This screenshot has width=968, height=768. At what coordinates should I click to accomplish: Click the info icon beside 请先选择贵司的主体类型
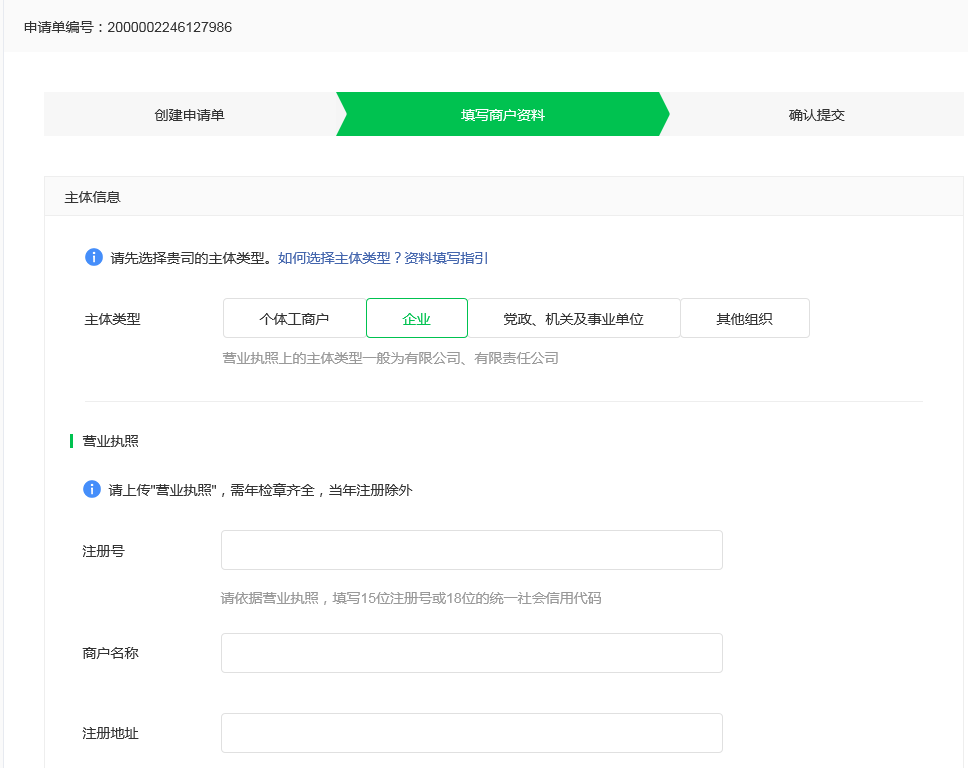point(94,257)
